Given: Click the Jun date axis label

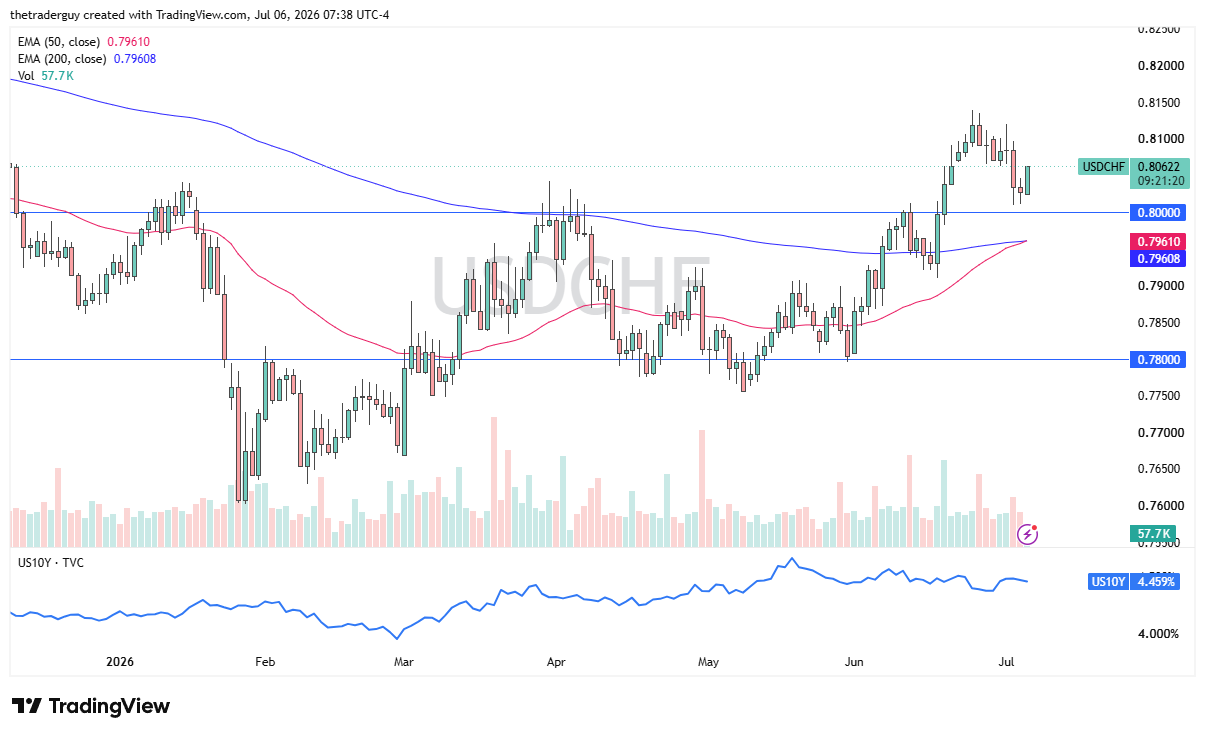Looking at the screenshot, I should coord(854,662).
